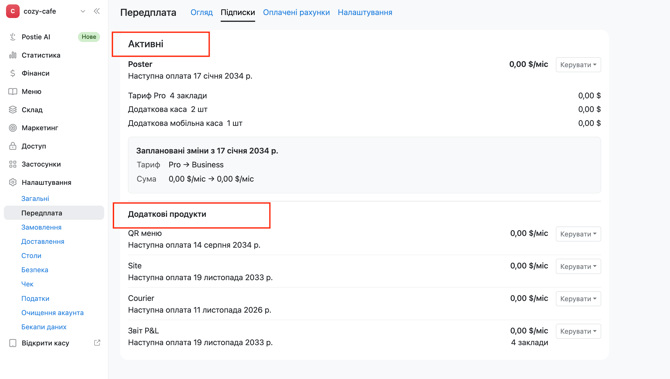Click the external link icon beside Відкрити касу

(97, 343)
